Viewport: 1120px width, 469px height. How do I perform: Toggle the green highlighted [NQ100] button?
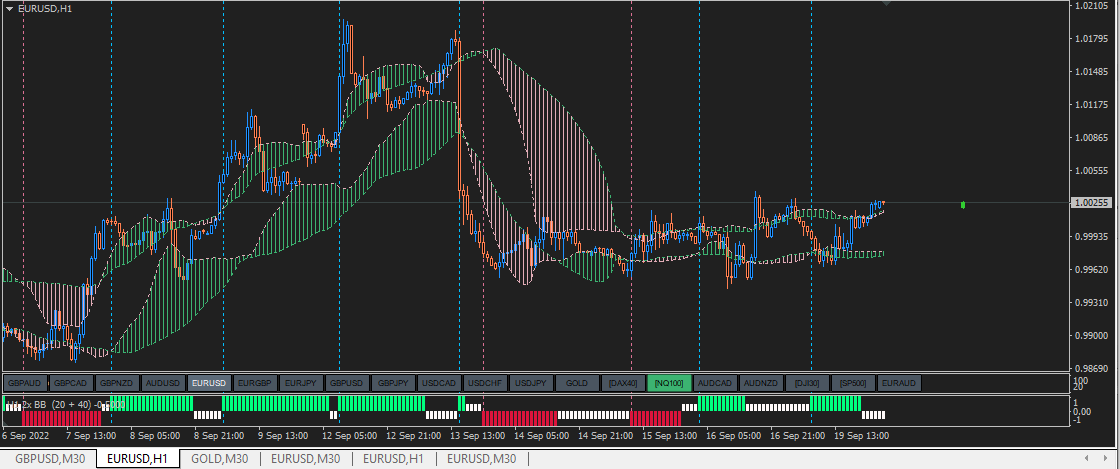[669, 383]
